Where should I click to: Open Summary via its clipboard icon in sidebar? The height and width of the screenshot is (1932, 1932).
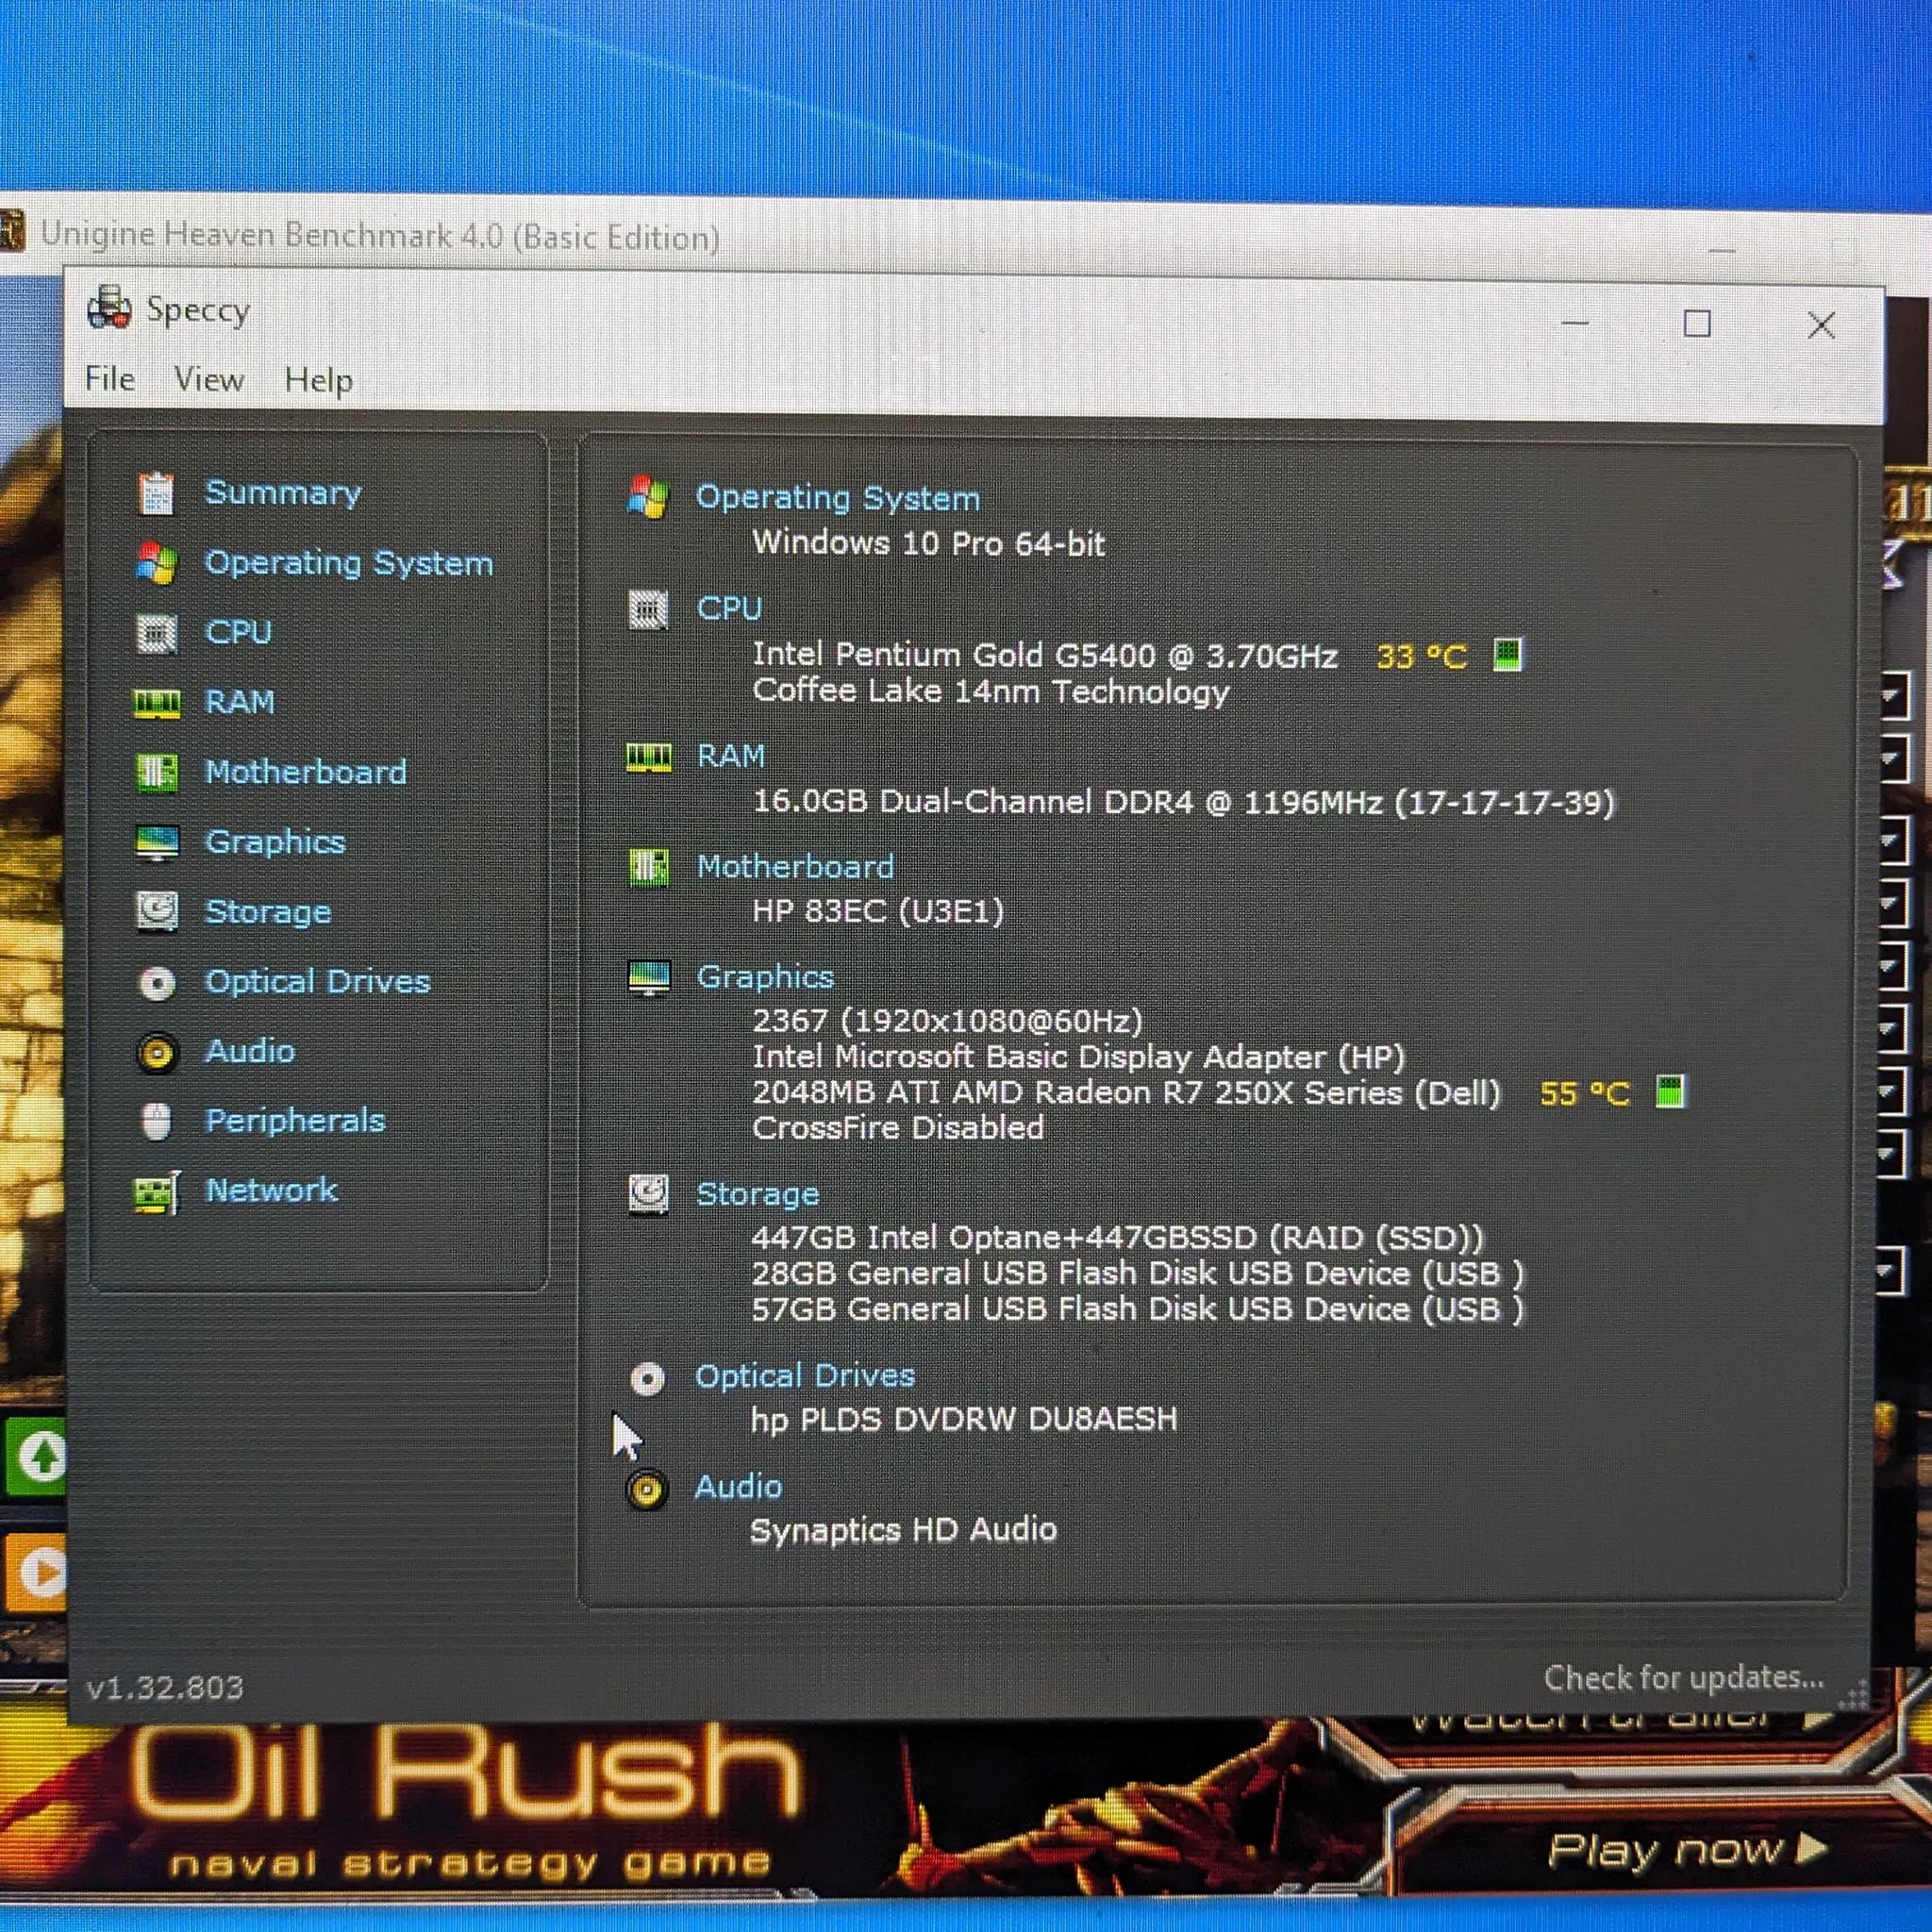[157, 493]
